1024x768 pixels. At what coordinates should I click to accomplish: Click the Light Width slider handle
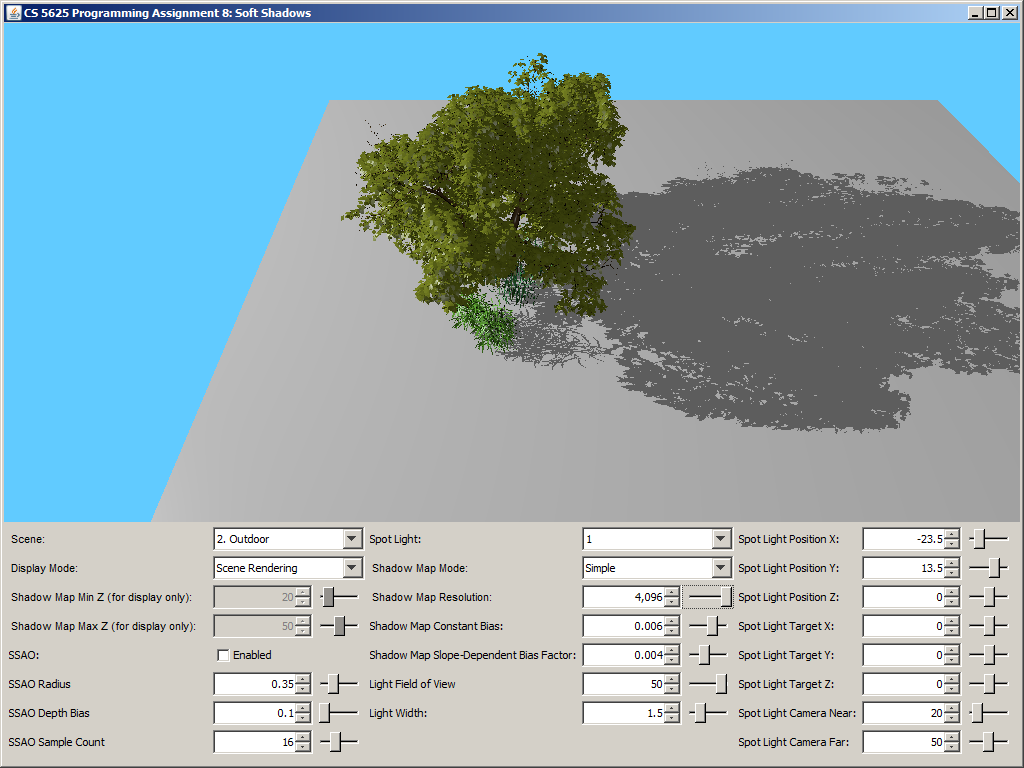click(701, 713)
